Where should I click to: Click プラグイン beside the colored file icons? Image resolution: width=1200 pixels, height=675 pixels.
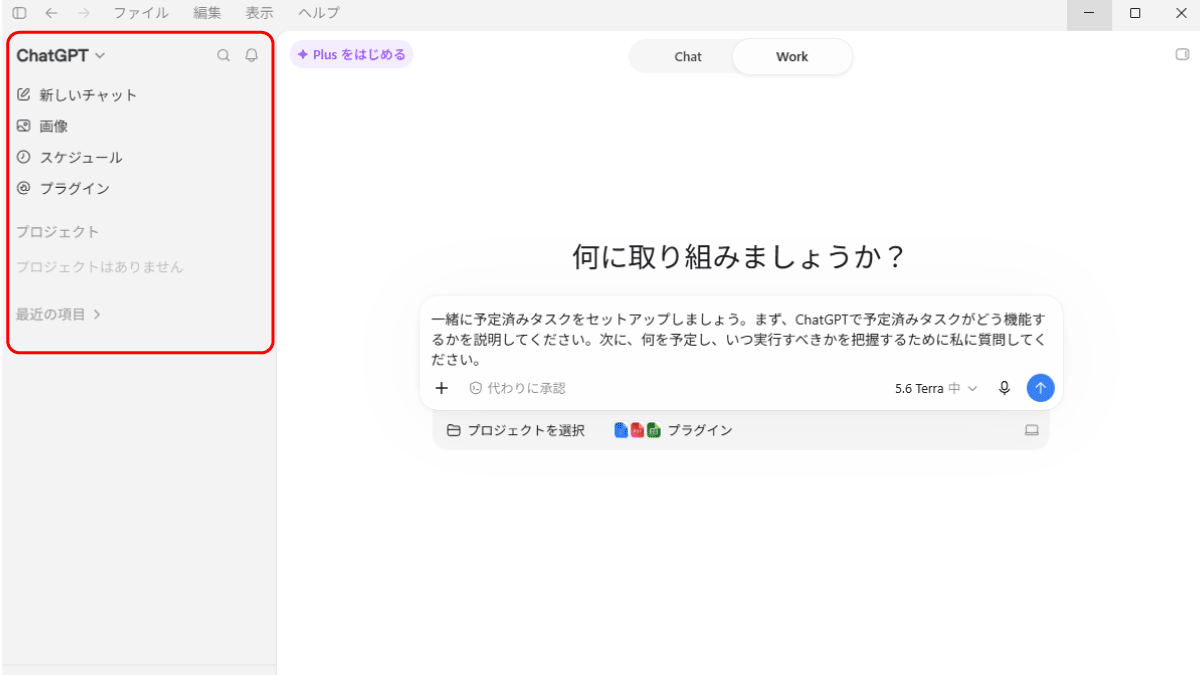click(700, 431)
